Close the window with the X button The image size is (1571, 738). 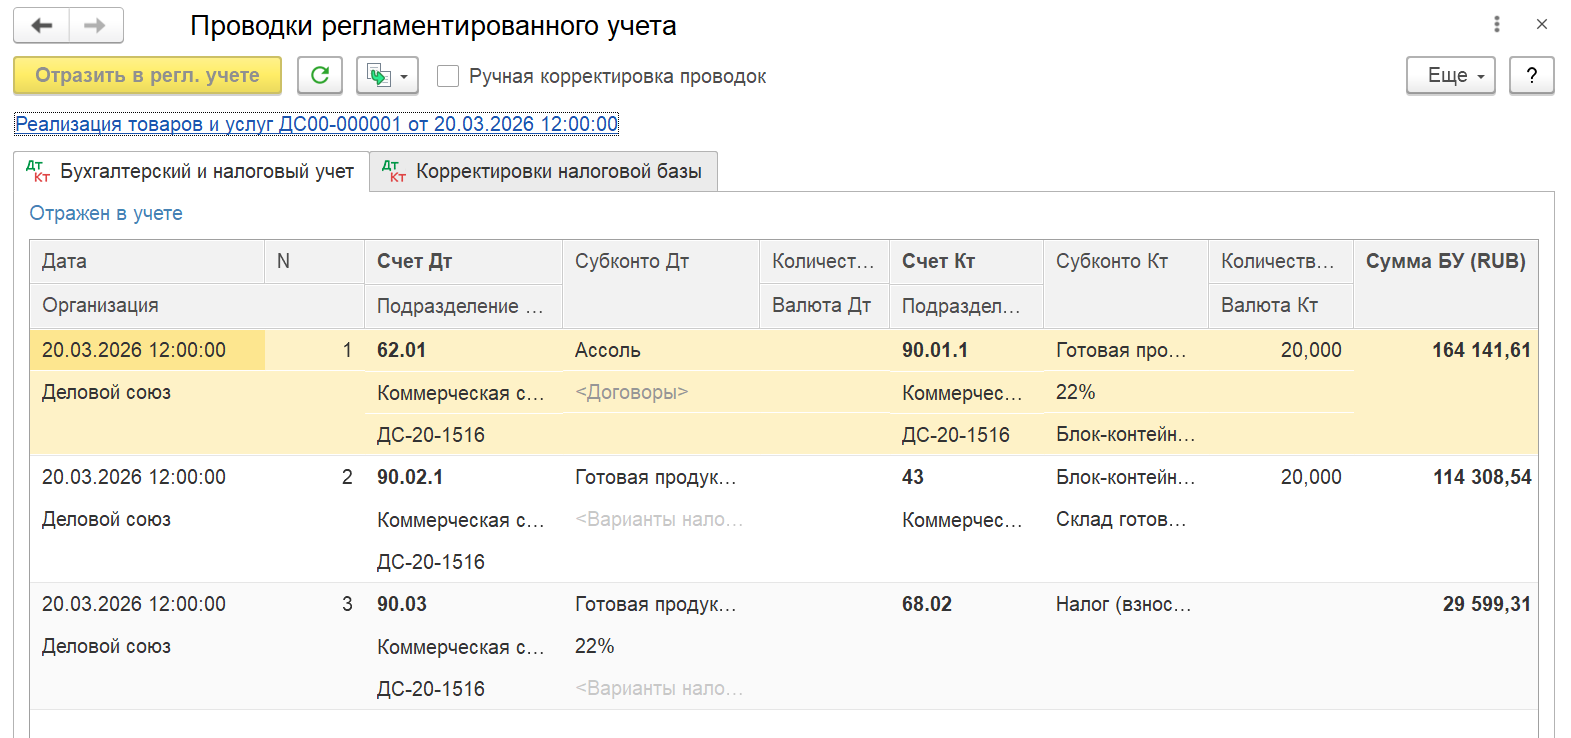pos(1542,24)
